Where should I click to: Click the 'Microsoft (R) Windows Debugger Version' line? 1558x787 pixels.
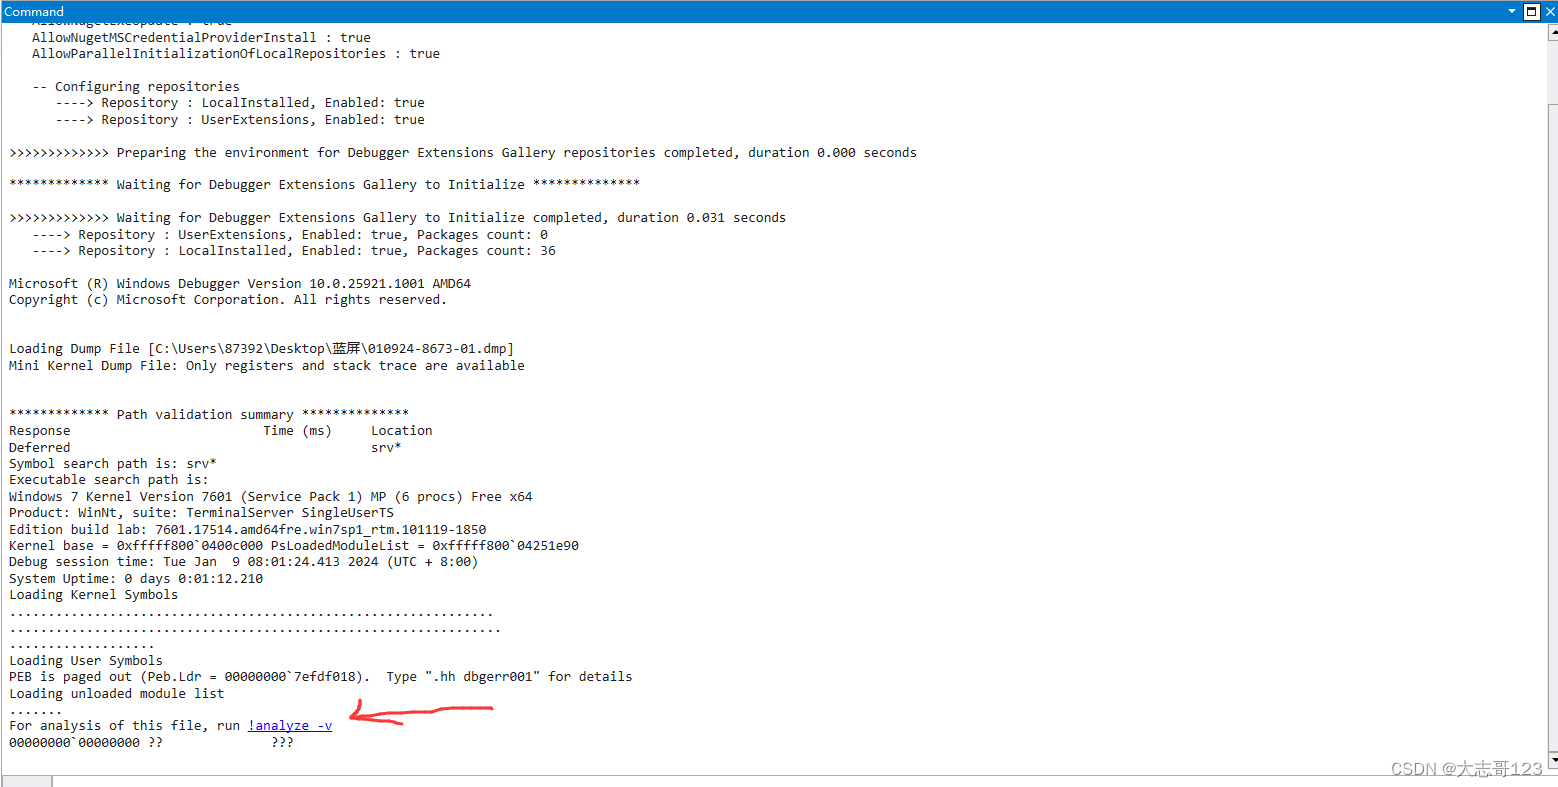coord(240,284)
